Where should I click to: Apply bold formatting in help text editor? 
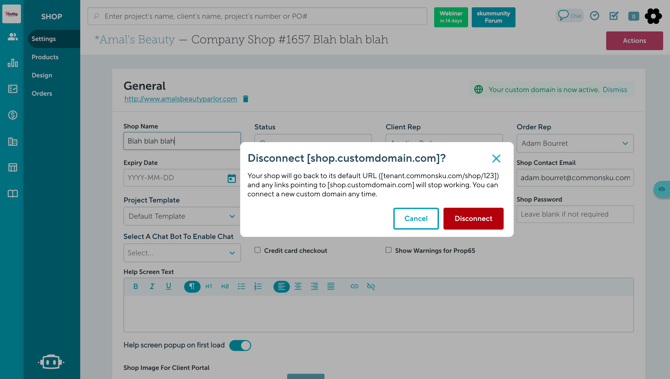pos(135,286)
